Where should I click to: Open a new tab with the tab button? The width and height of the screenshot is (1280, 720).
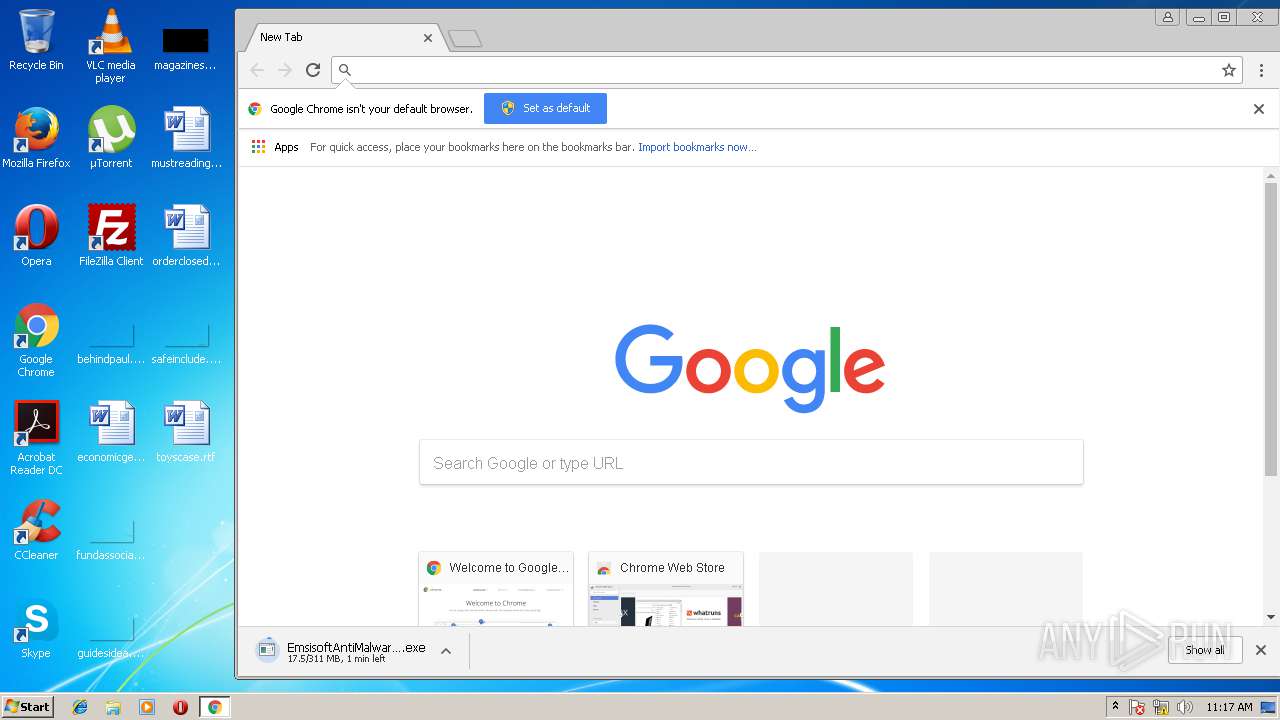pyautogui.click(x=465, y=39)
